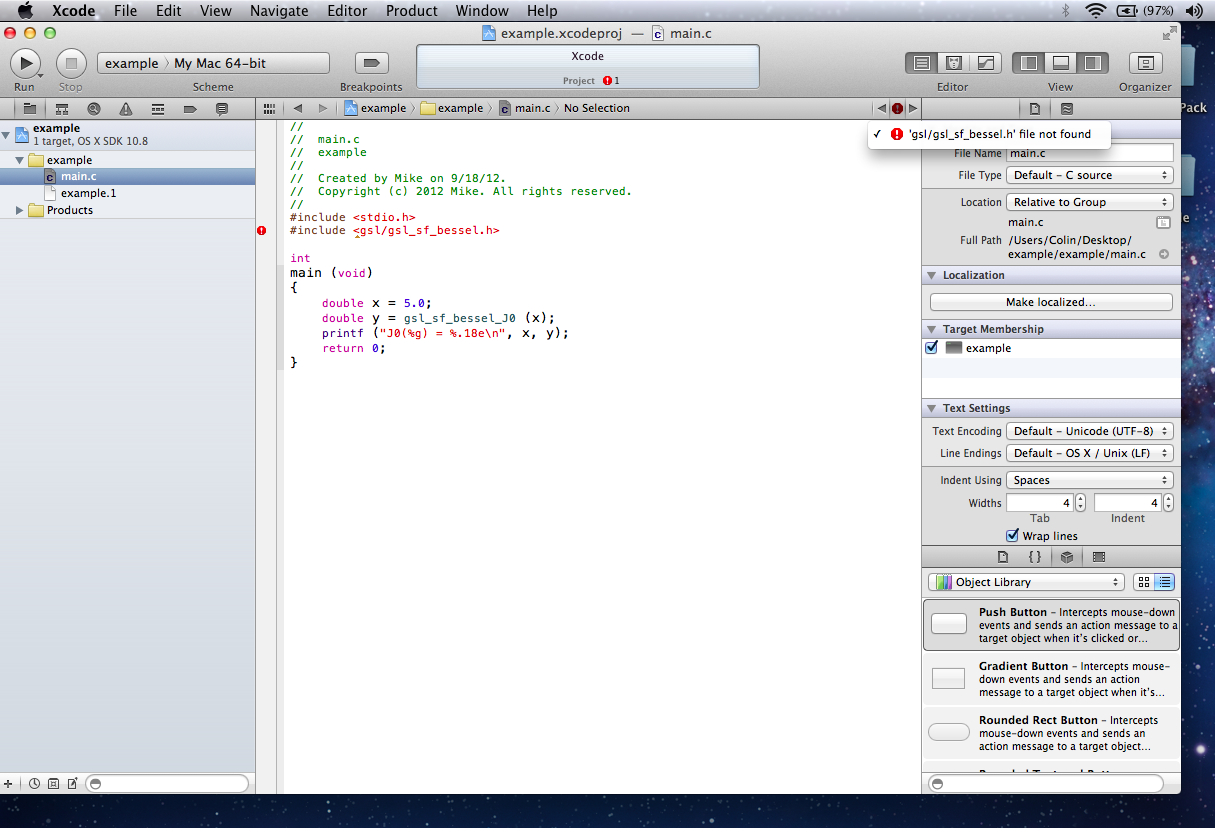Open the Object Library selector
Screen dimensions: 1215x828
pos(1026,582)
